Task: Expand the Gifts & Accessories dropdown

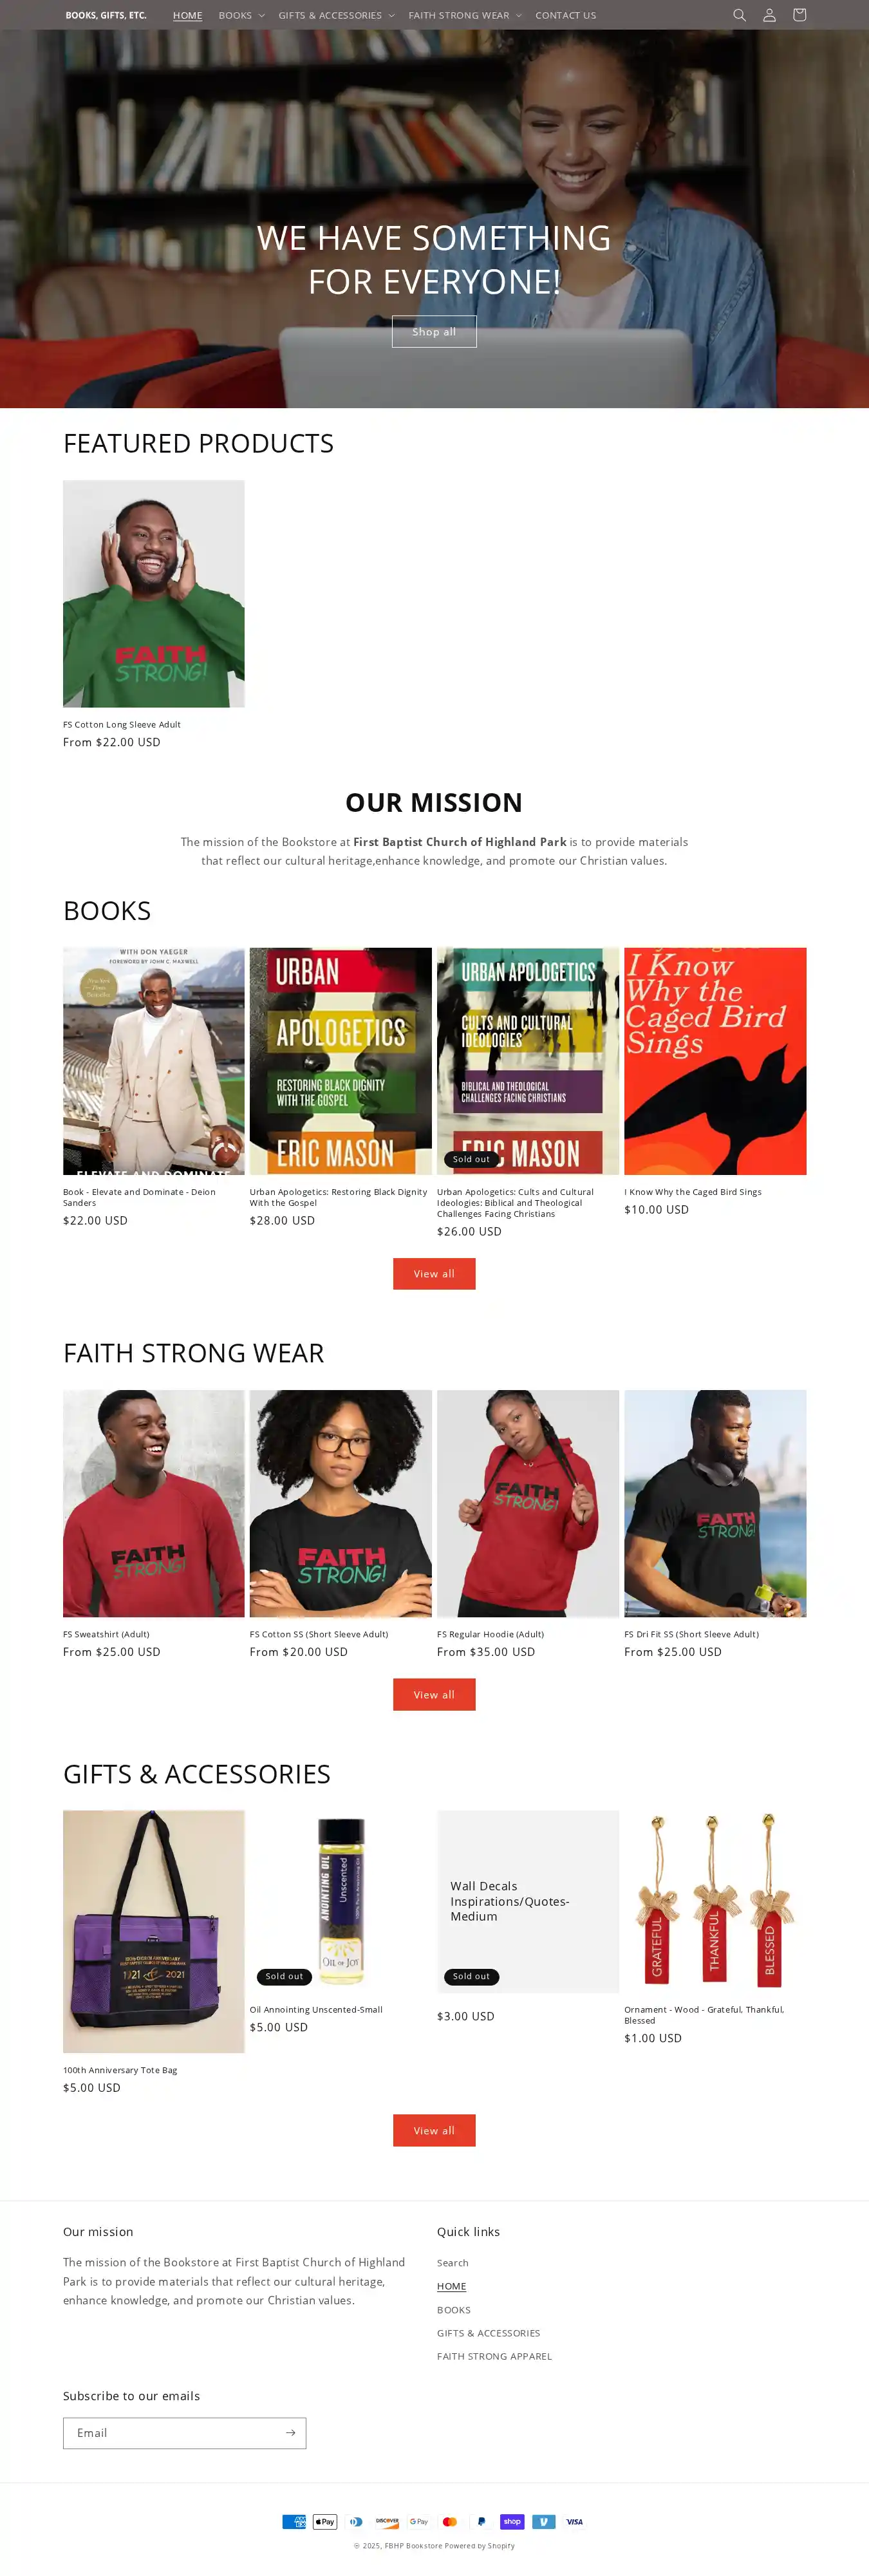Action: (336, 15)
